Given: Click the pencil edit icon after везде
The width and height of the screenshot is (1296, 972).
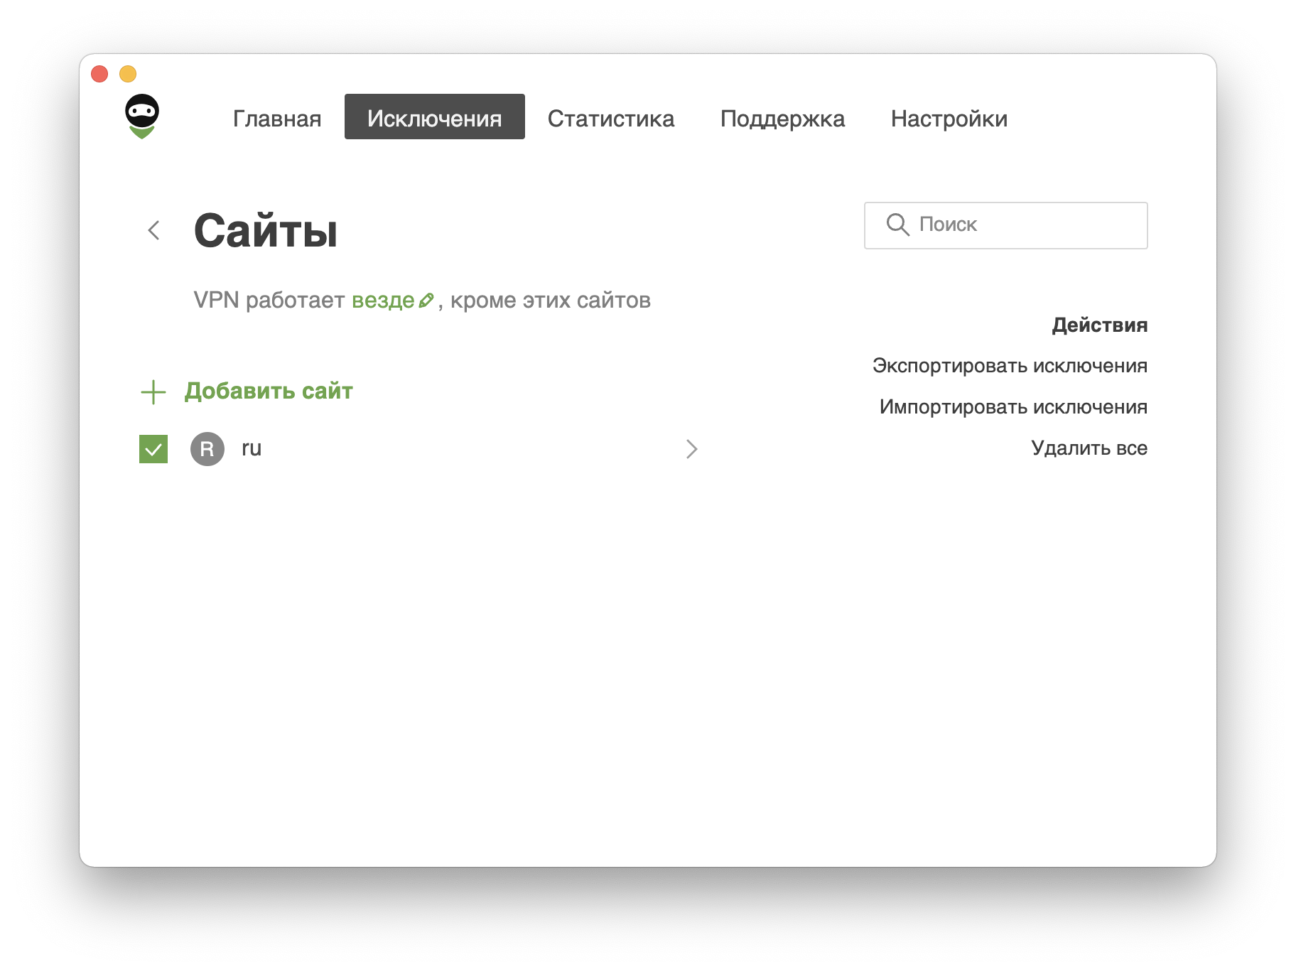Looking at the screenshot, I should (x=426, y=301).
